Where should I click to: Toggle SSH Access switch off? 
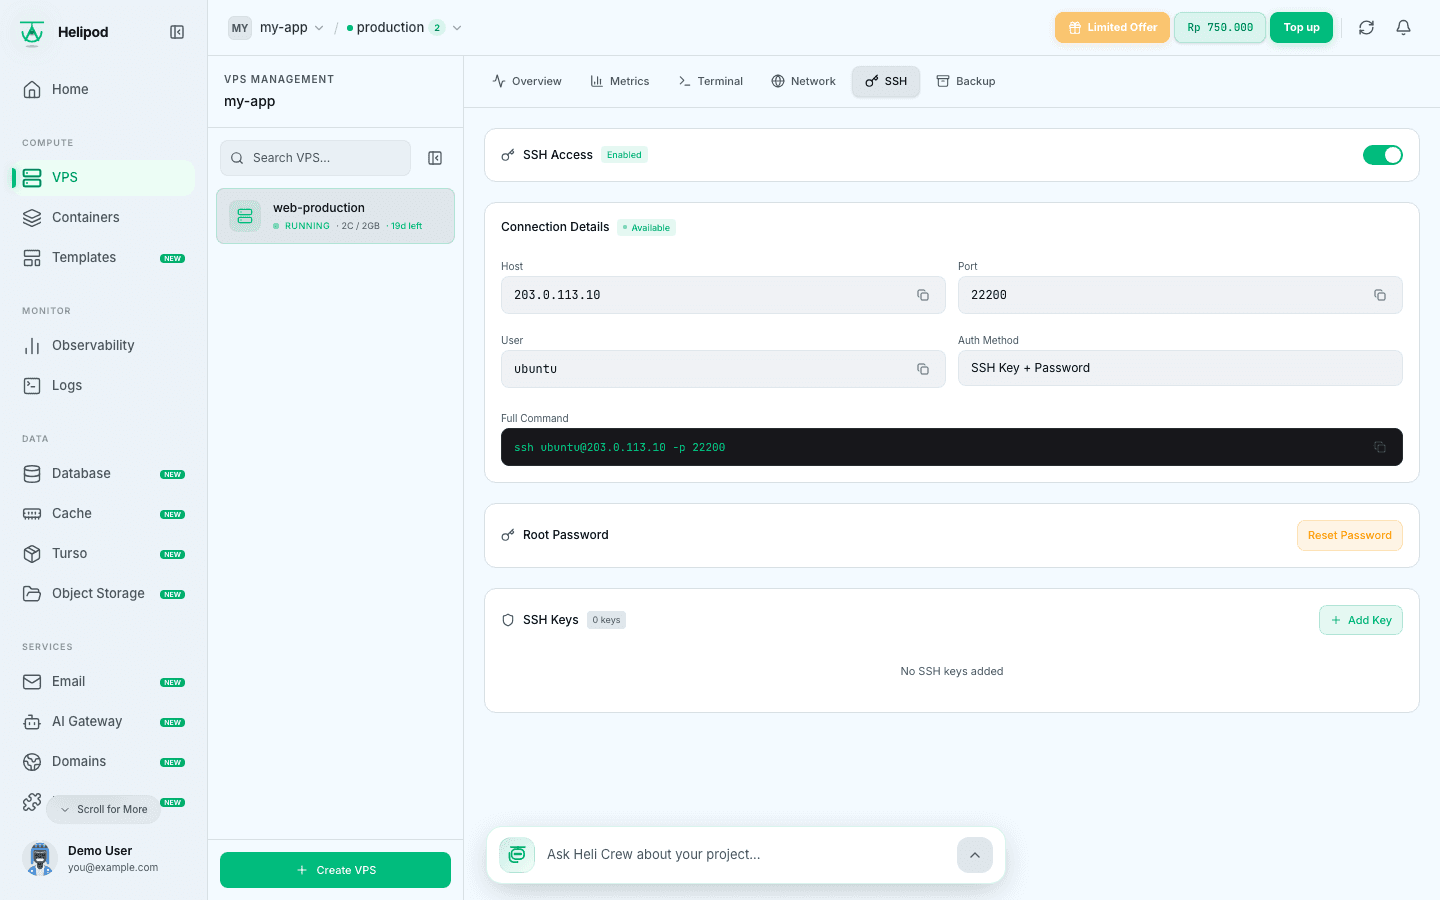click(1383, 155)
